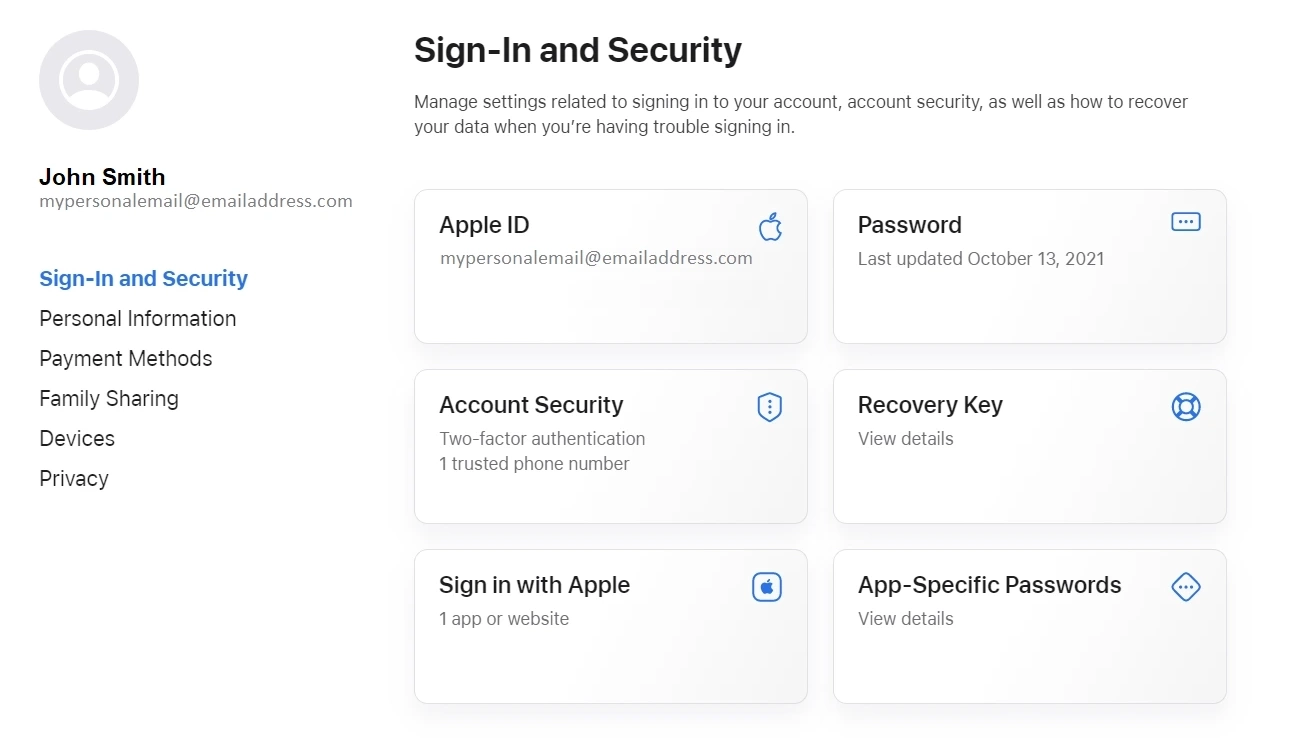Click the Apple logo icon on Apple ID card
The height and width of the screenshot is (738, 1313).
(x=770, y=227)
